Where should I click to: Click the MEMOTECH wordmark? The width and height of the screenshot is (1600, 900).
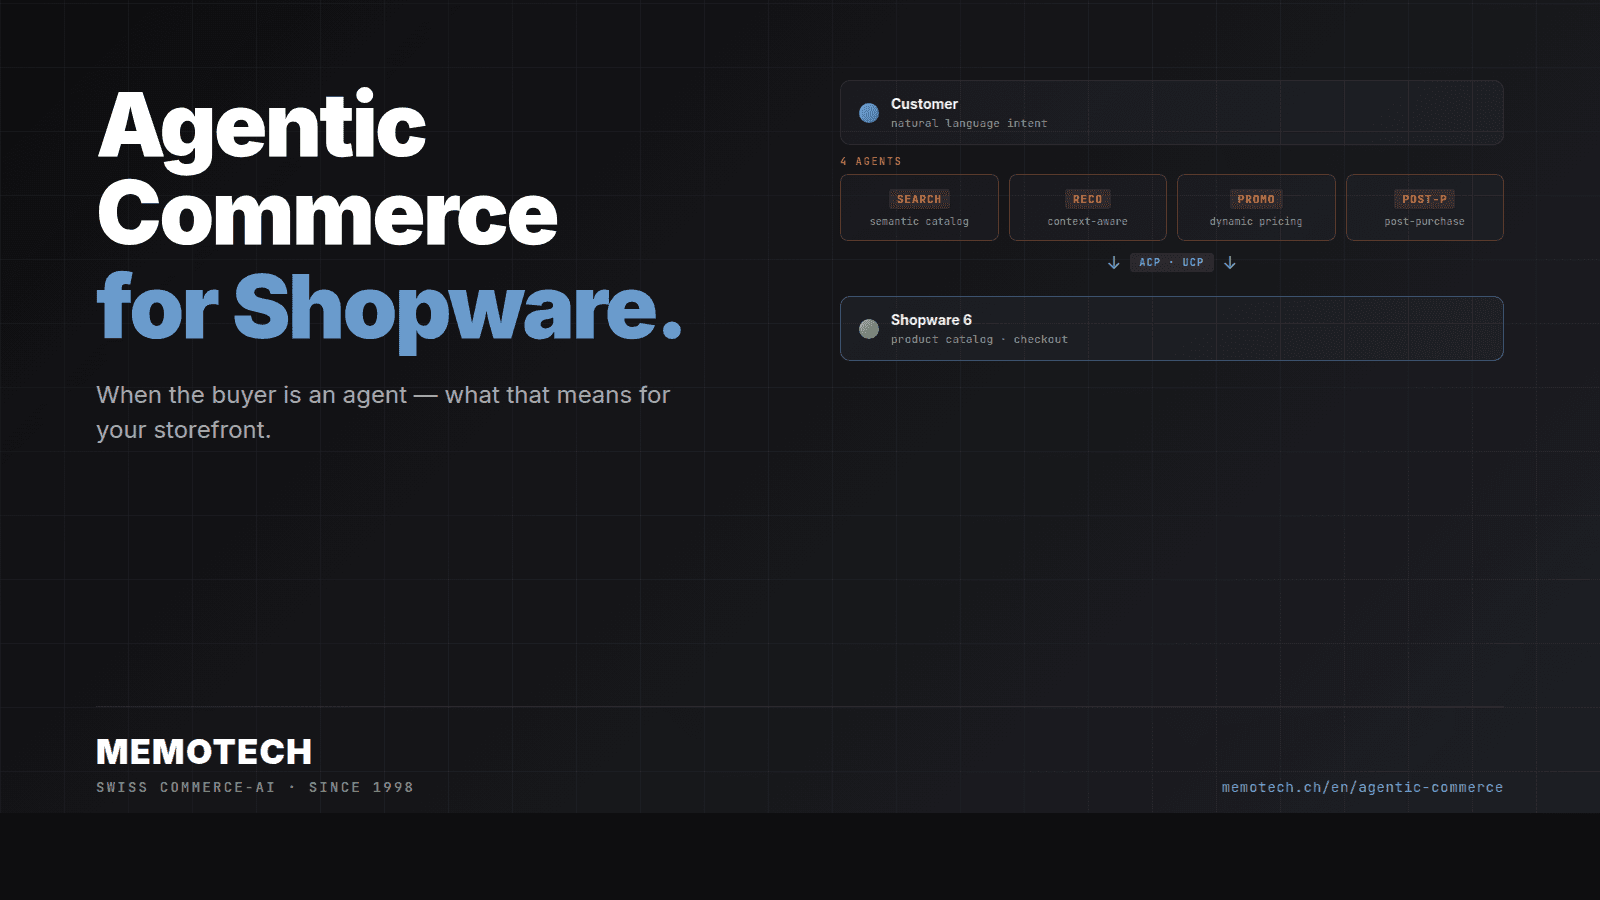click(203, 751)
